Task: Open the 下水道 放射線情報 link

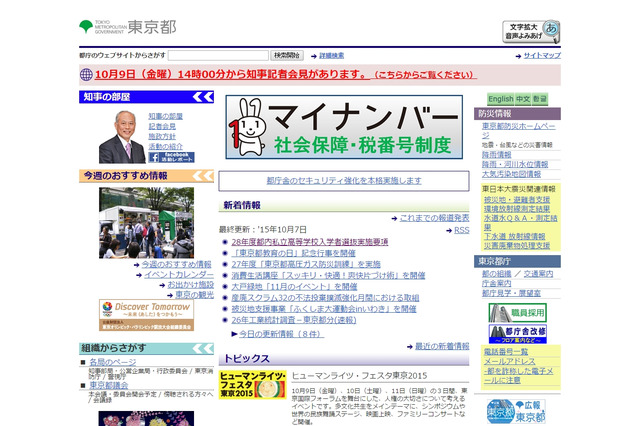Action: tap(514, 236)
